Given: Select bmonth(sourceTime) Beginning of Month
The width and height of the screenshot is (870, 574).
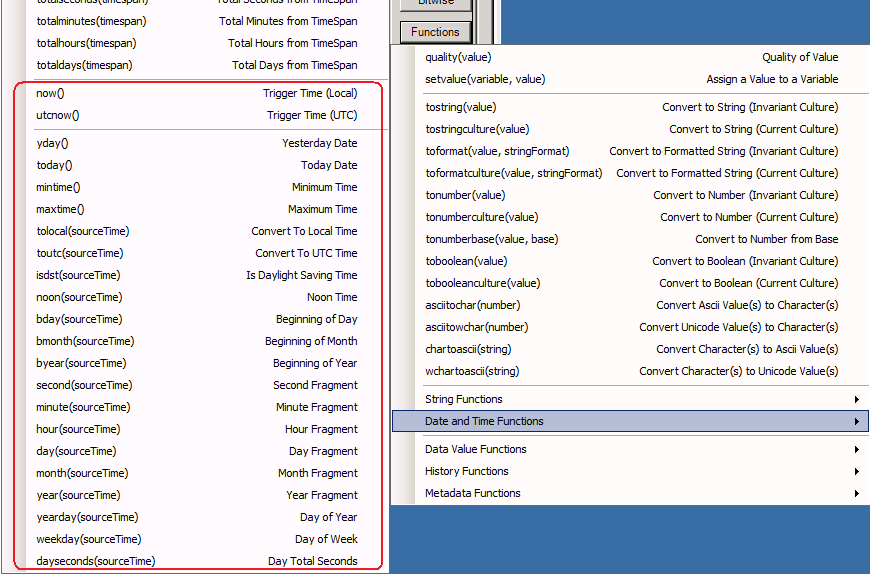Looking at the screenshot, I should 196,341.
